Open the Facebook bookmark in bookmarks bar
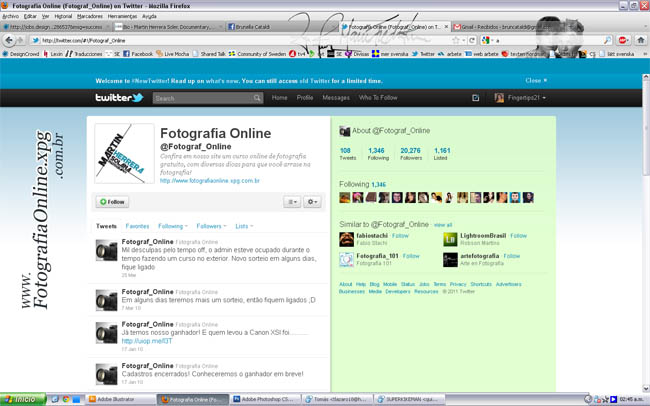650x406 pixels. pos(138,54)
